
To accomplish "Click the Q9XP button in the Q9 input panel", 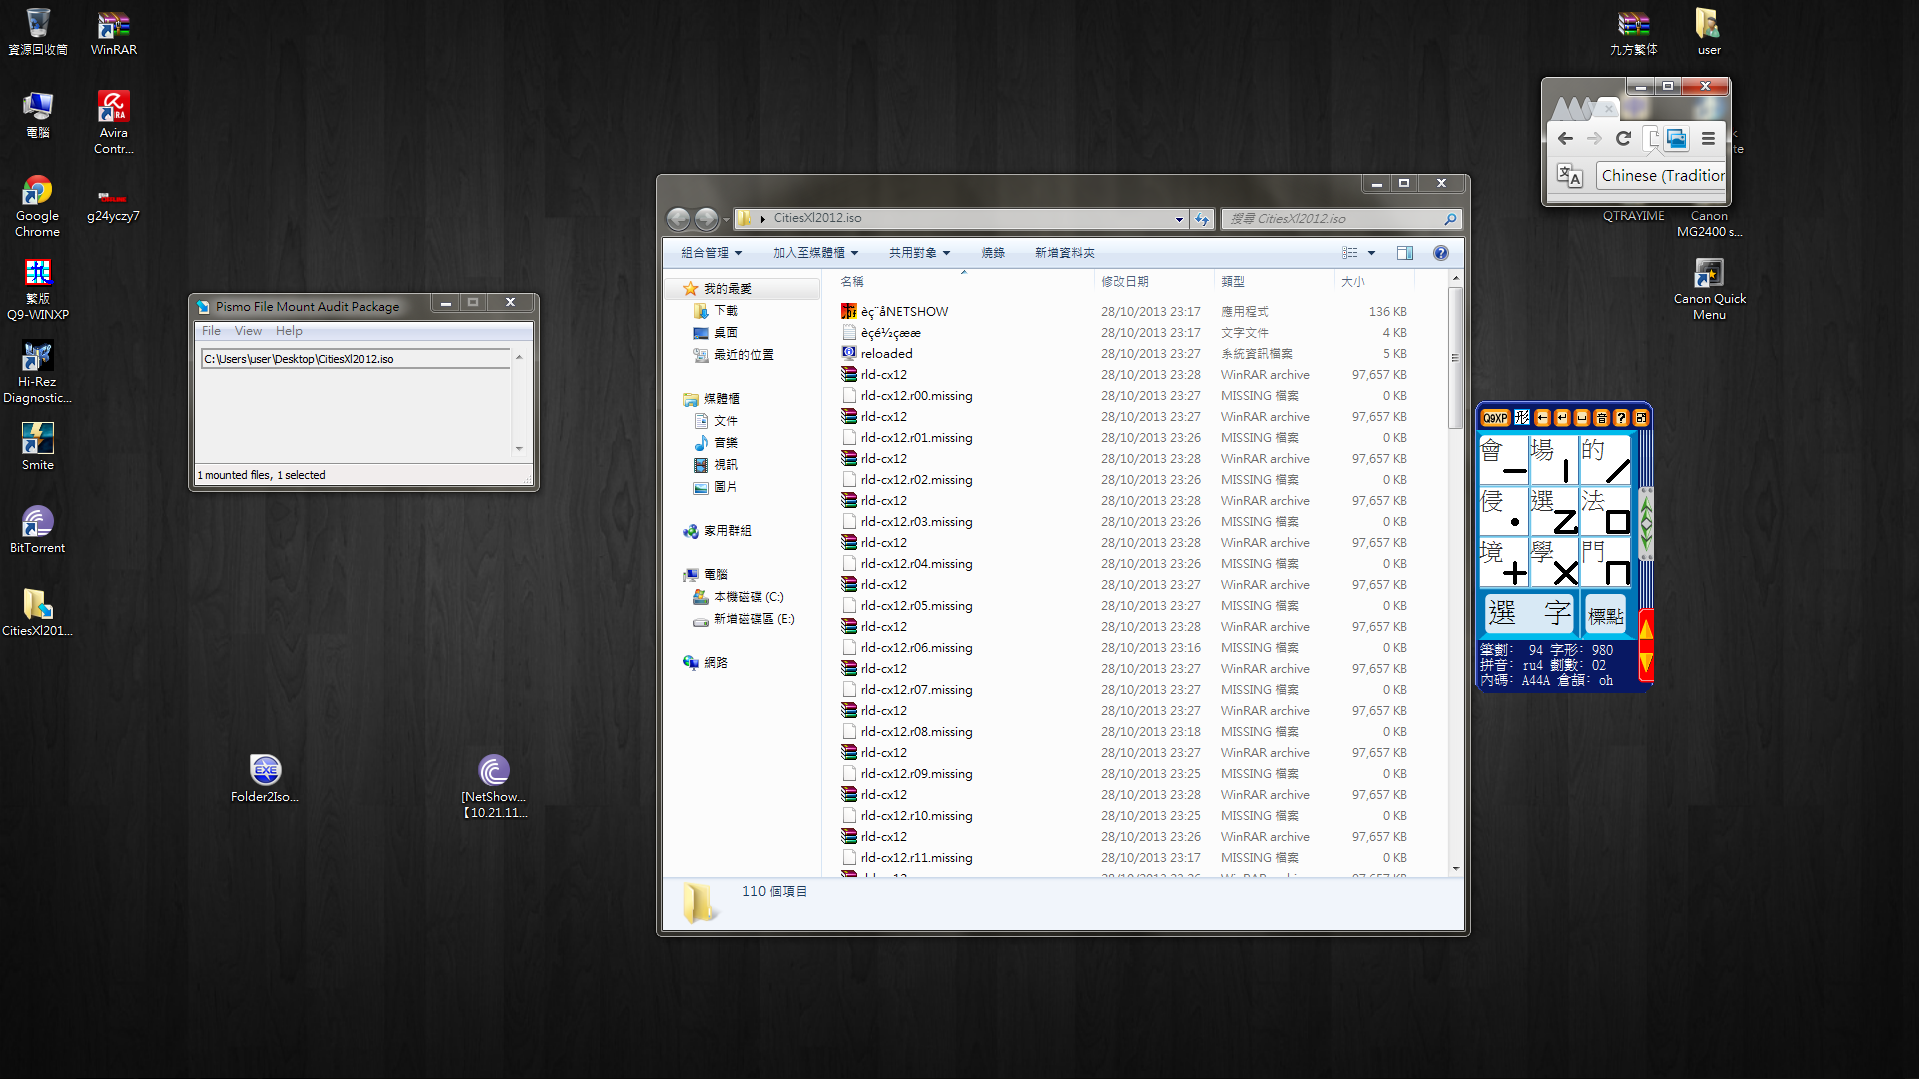I will (x=1495, y=418).
